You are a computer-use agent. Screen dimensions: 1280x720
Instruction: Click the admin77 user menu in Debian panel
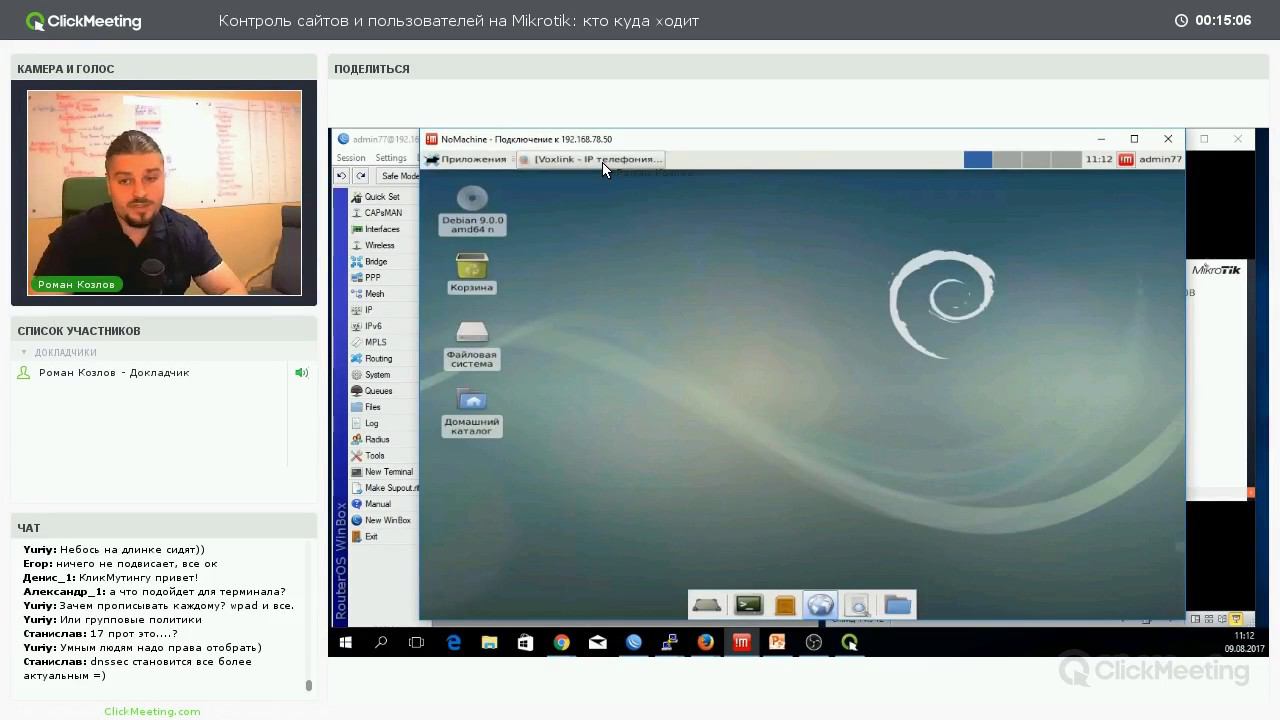pos(1160,159)
